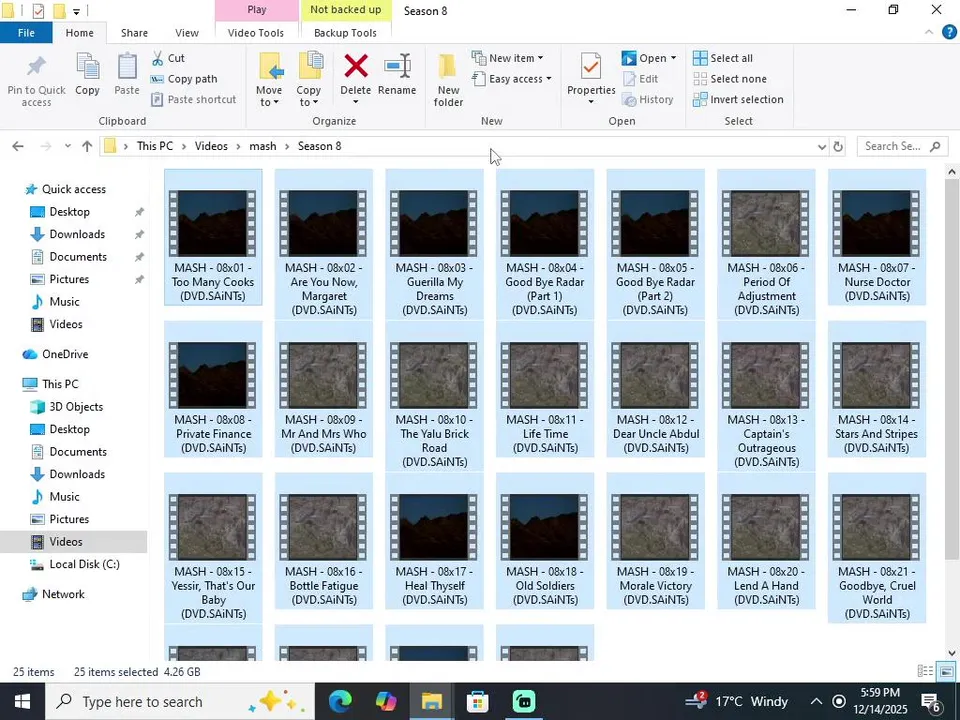Viewport: 960px width, 720px height.
Task: Click Videos in the address breadcrumb
Action: [x=211, y=146]
